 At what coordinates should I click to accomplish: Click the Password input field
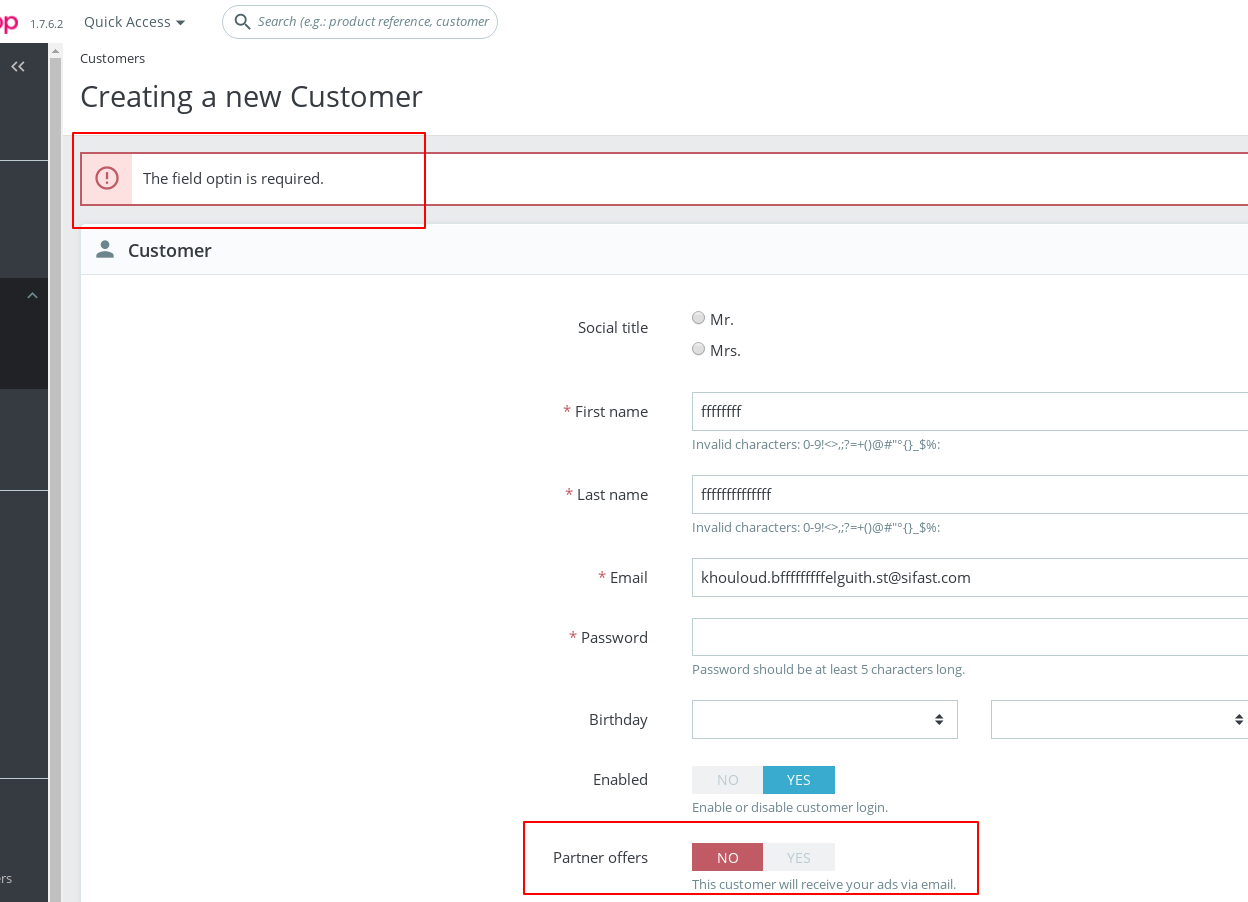point(970,637)
